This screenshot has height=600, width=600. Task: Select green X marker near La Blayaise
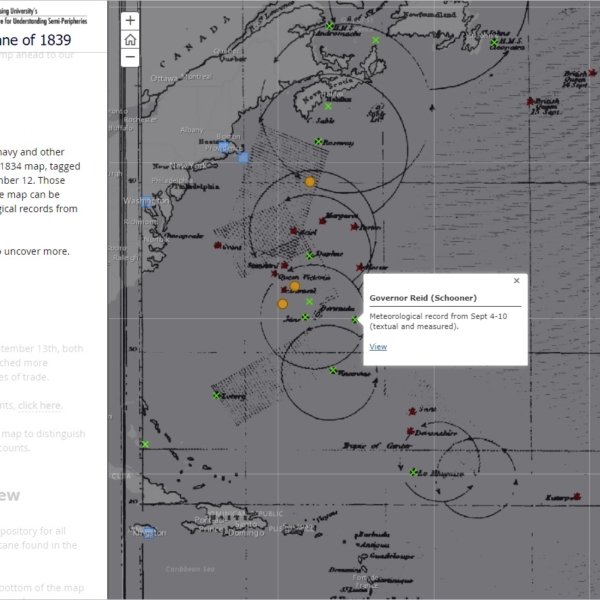click(x=413, y=472)
